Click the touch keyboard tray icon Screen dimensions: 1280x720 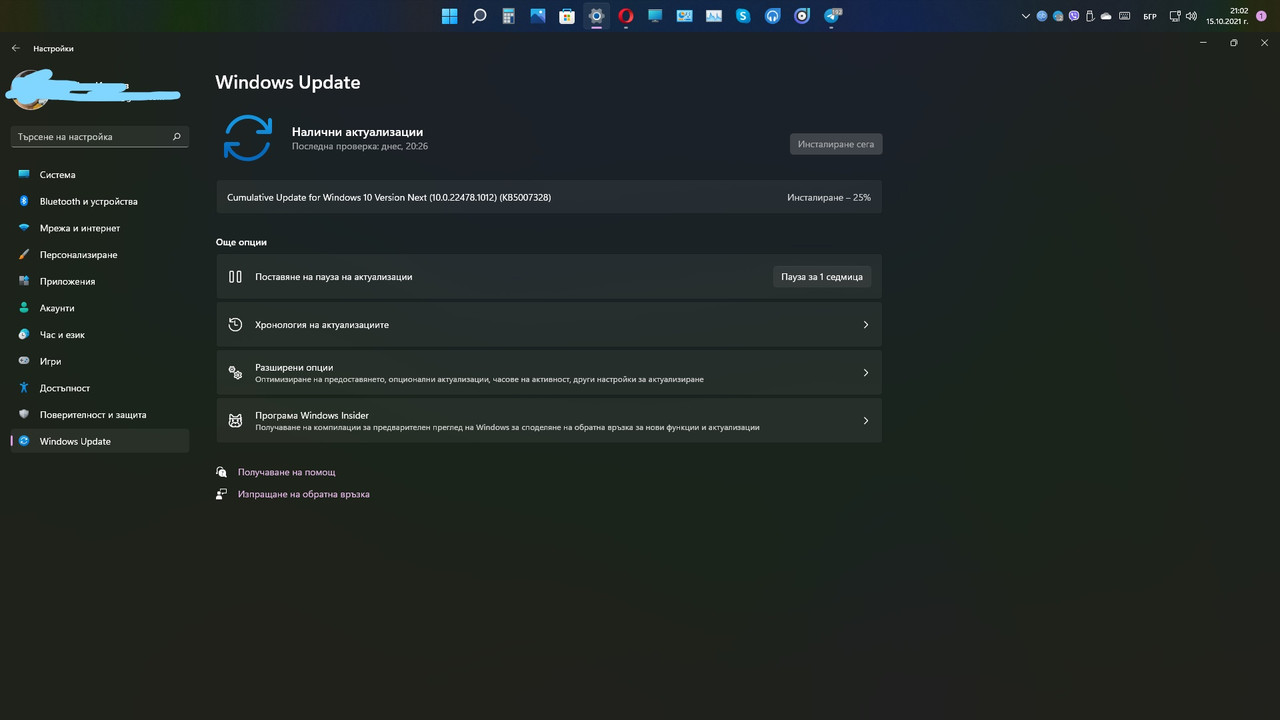pos(1125,16)
